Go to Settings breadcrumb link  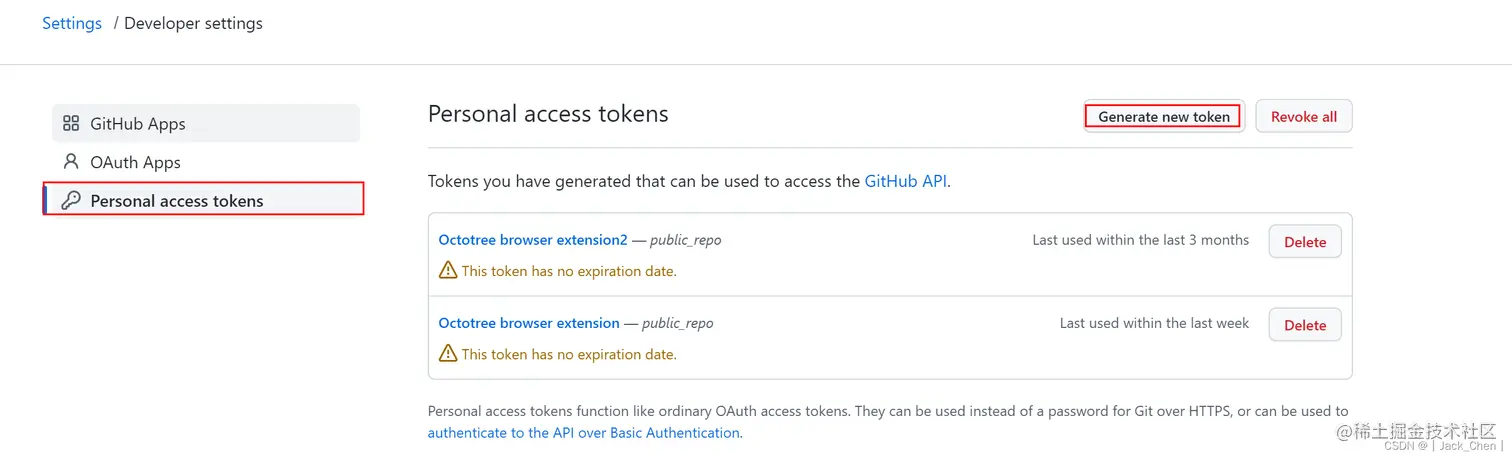[72, 23]
